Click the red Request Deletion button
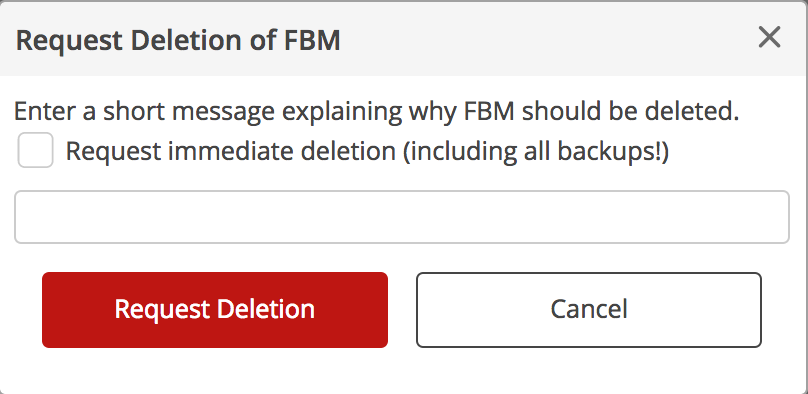The image size is (808, 394). (215, 310)
